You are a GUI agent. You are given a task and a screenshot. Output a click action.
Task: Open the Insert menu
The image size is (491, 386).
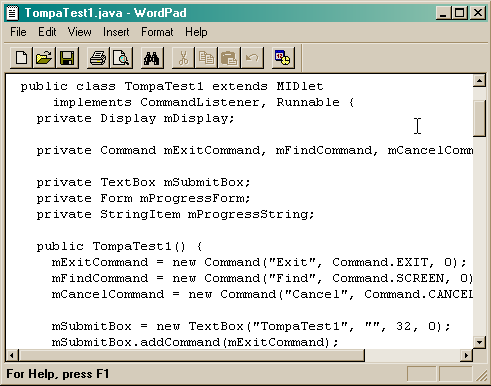pyautogui.click(x=116, y=32)
